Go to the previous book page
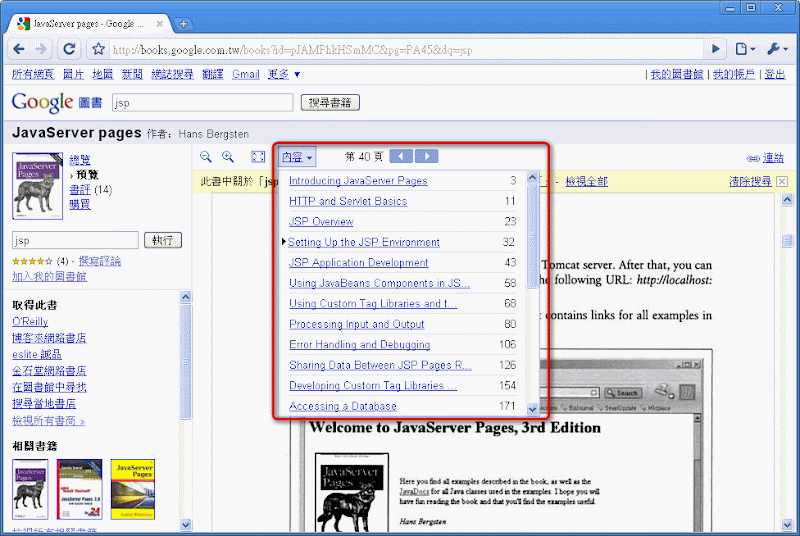The image size is (800, 536). point(401,156)
